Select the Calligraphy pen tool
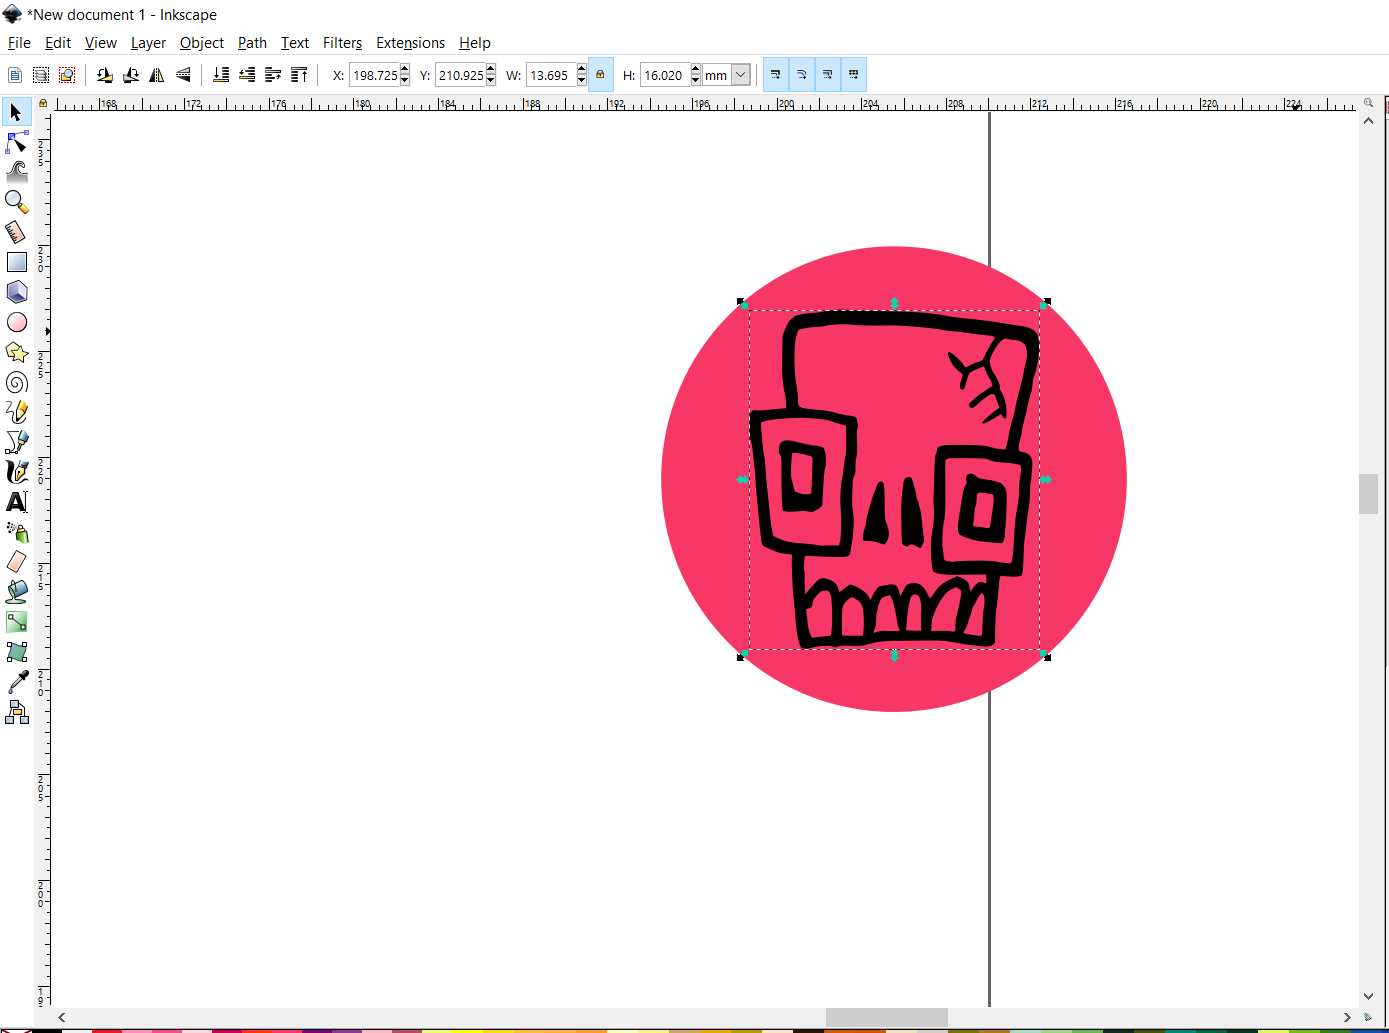Image resolution: width=1389 pixels, height=1033 pixels. [x=16, y=471]
